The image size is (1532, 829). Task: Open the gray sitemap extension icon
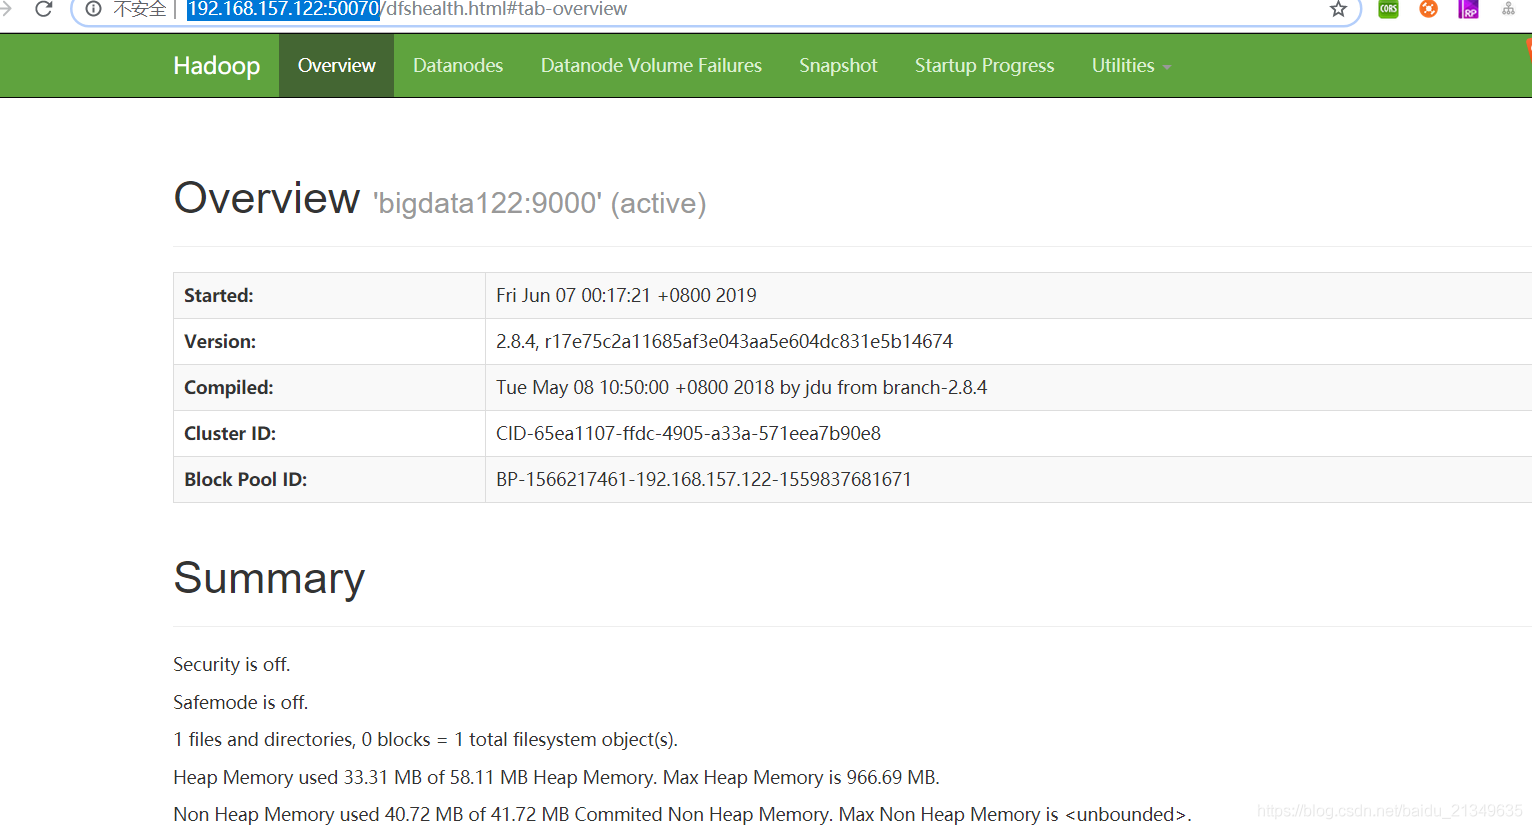[1508, 9]
